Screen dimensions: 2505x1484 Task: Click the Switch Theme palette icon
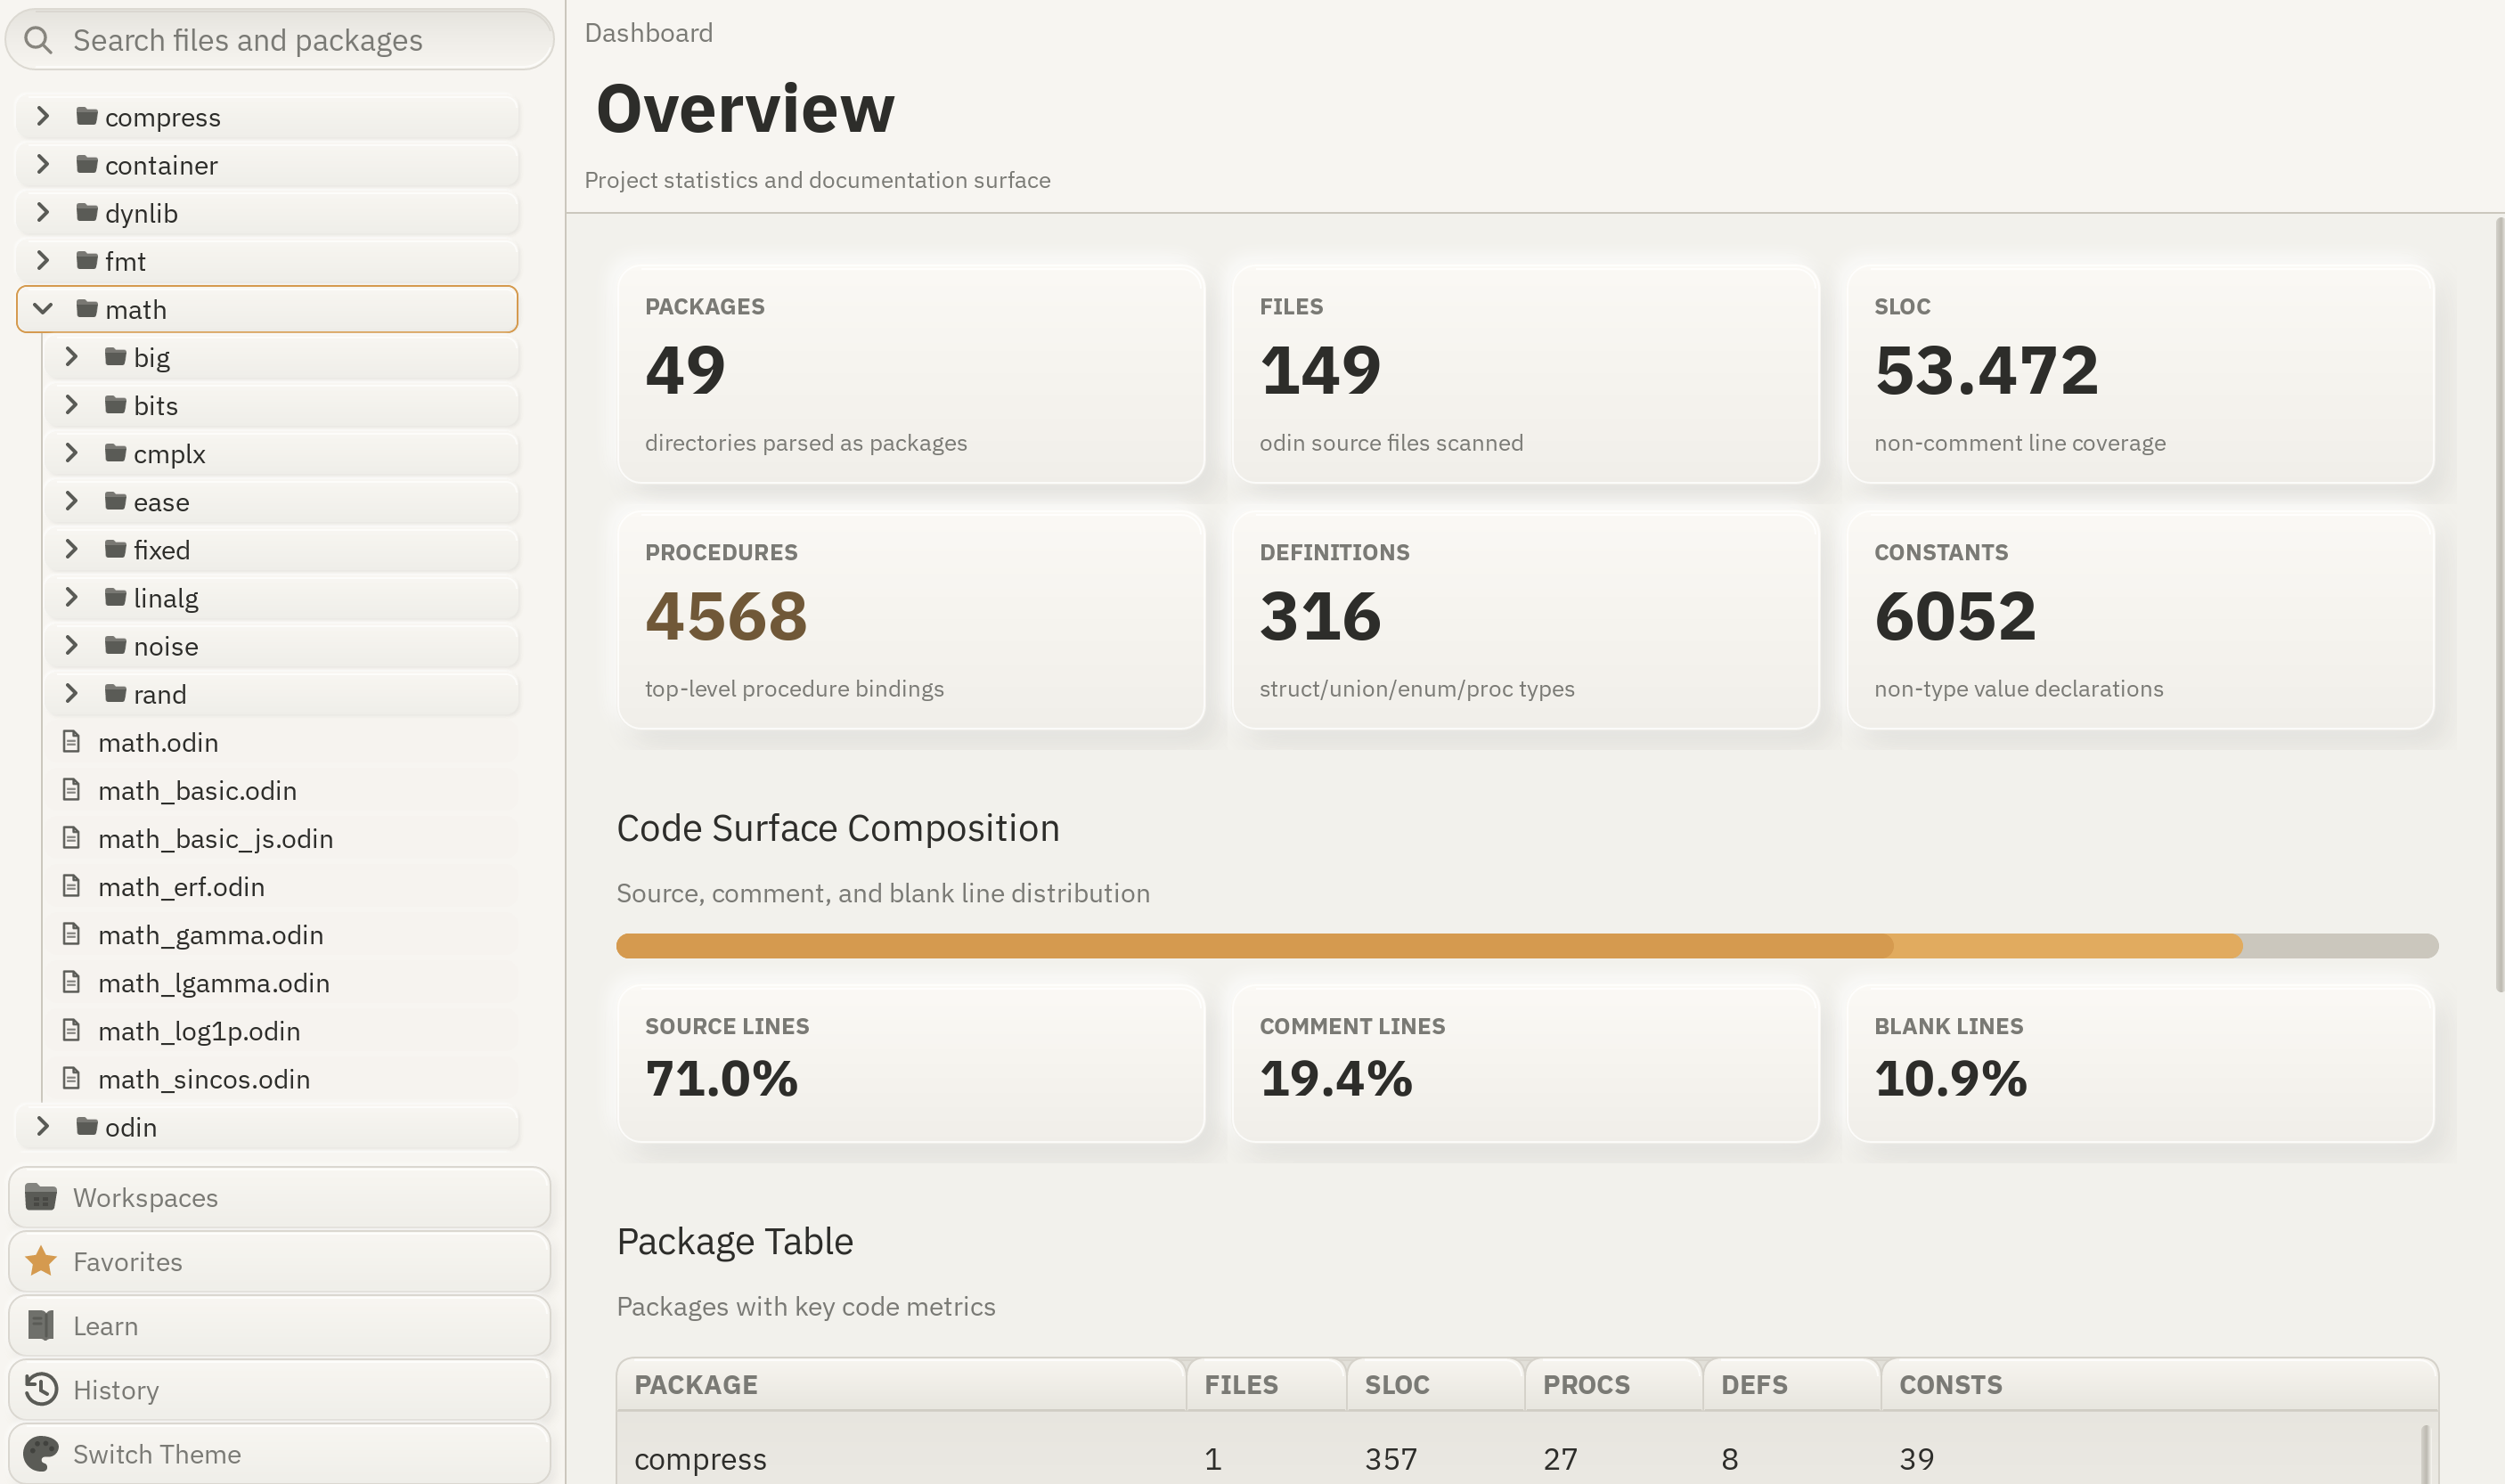pyautogui.click(x=41, y=1453)
